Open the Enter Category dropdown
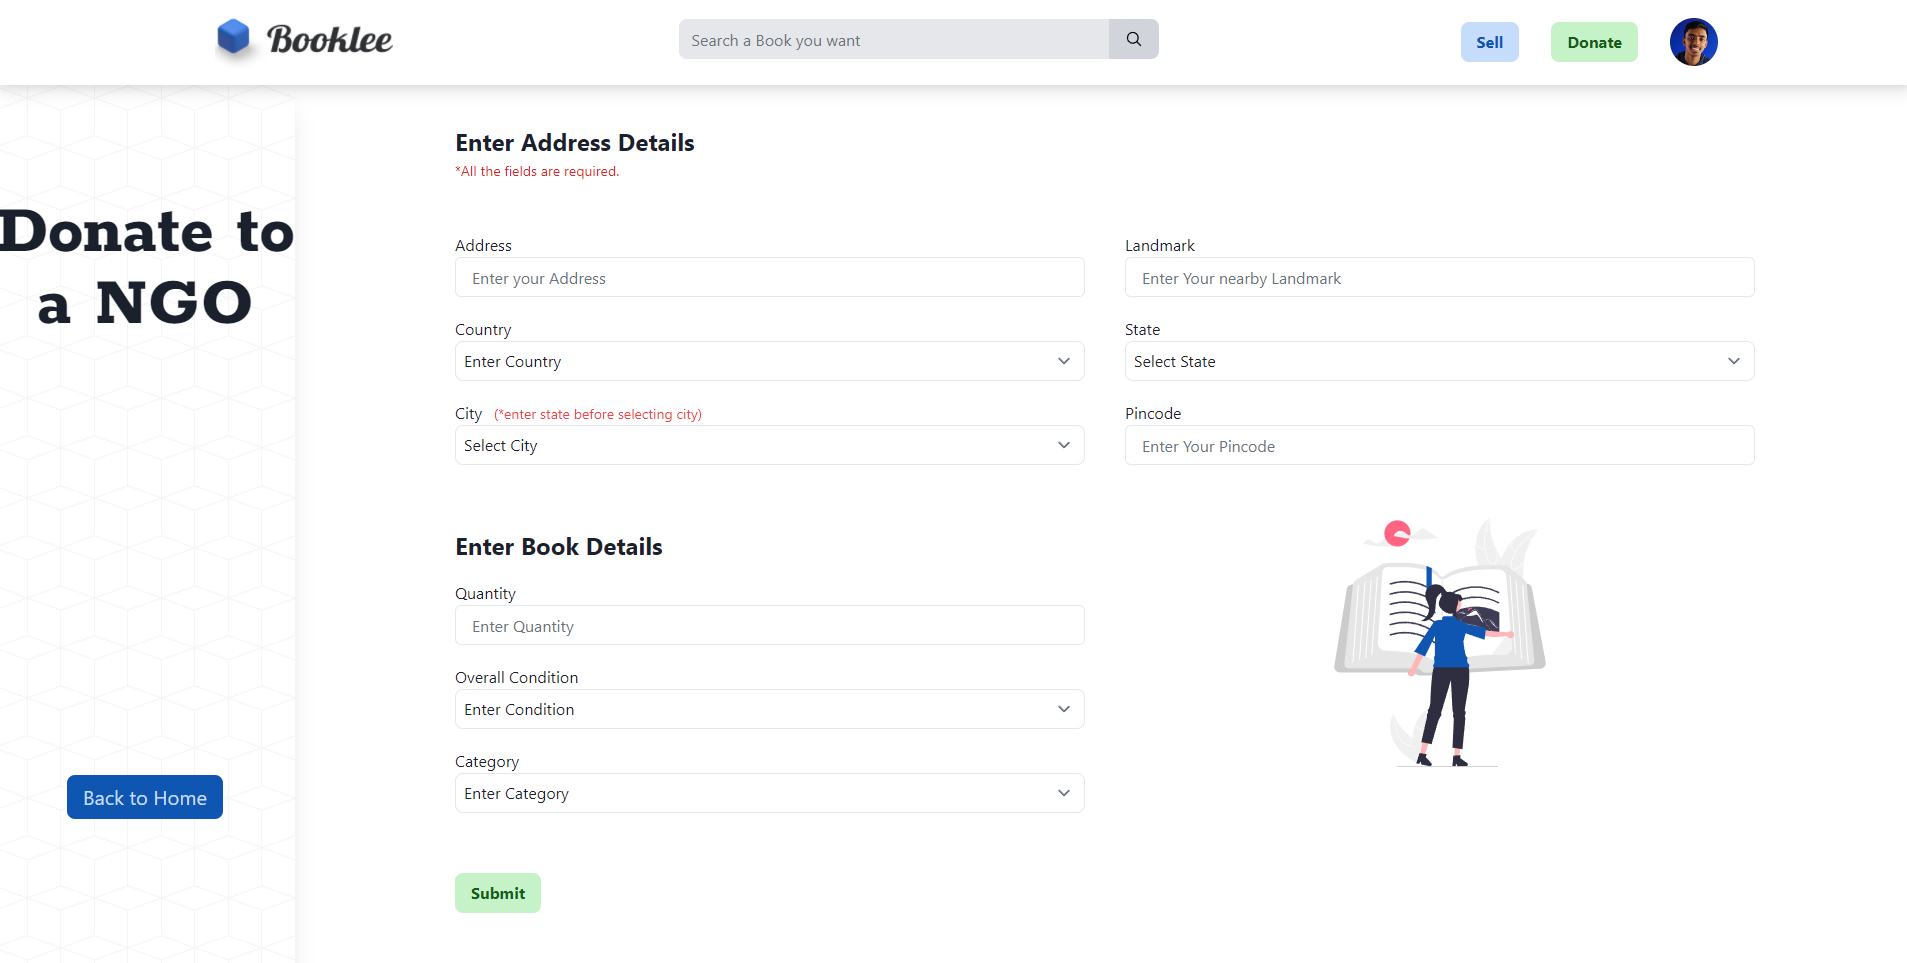Image resolution: width=1907 pixels, height=963 pixels. coord(769,793)
